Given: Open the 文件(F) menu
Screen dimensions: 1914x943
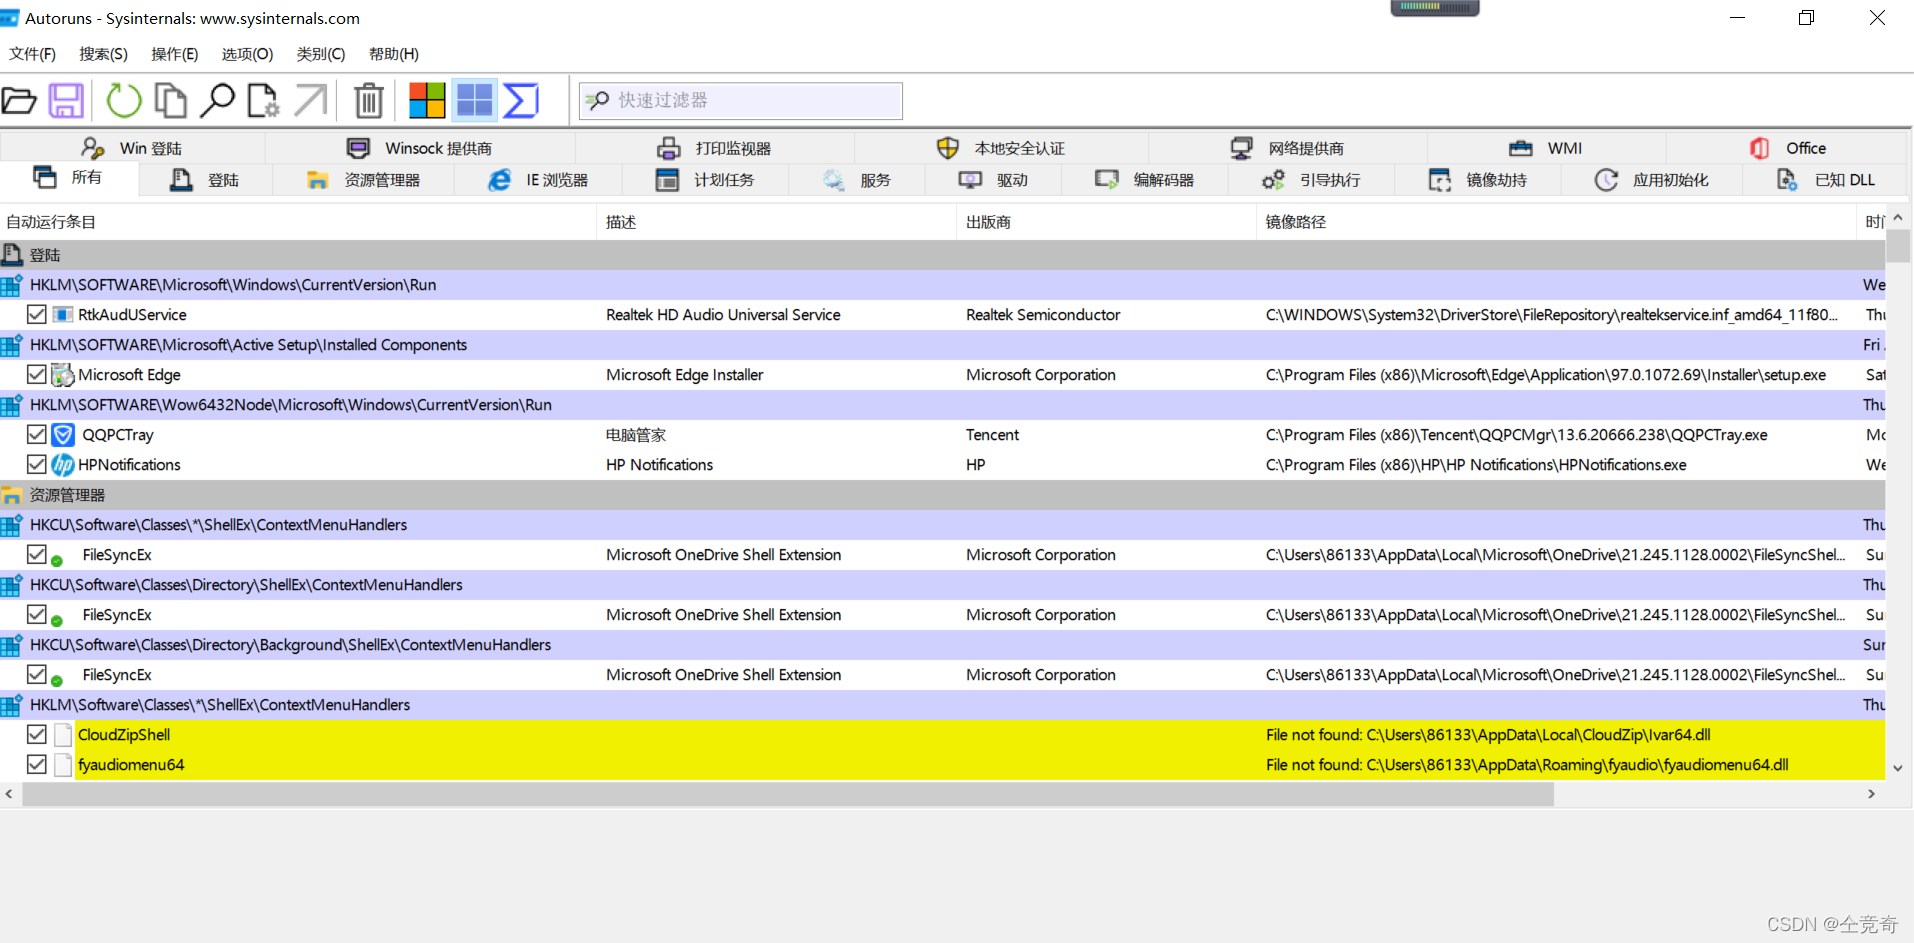Looking at the screenshot, I should pyautogui.click(x=33, y=54).
